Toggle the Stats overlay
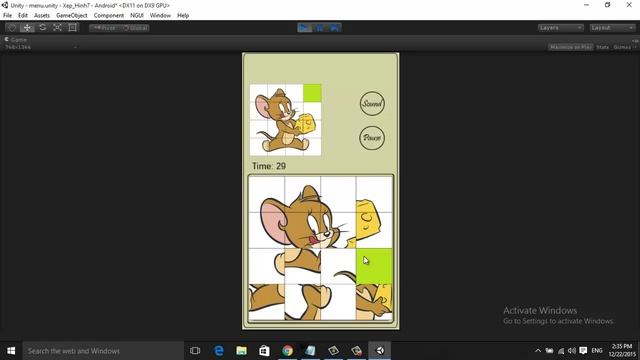 coord(602,47)
